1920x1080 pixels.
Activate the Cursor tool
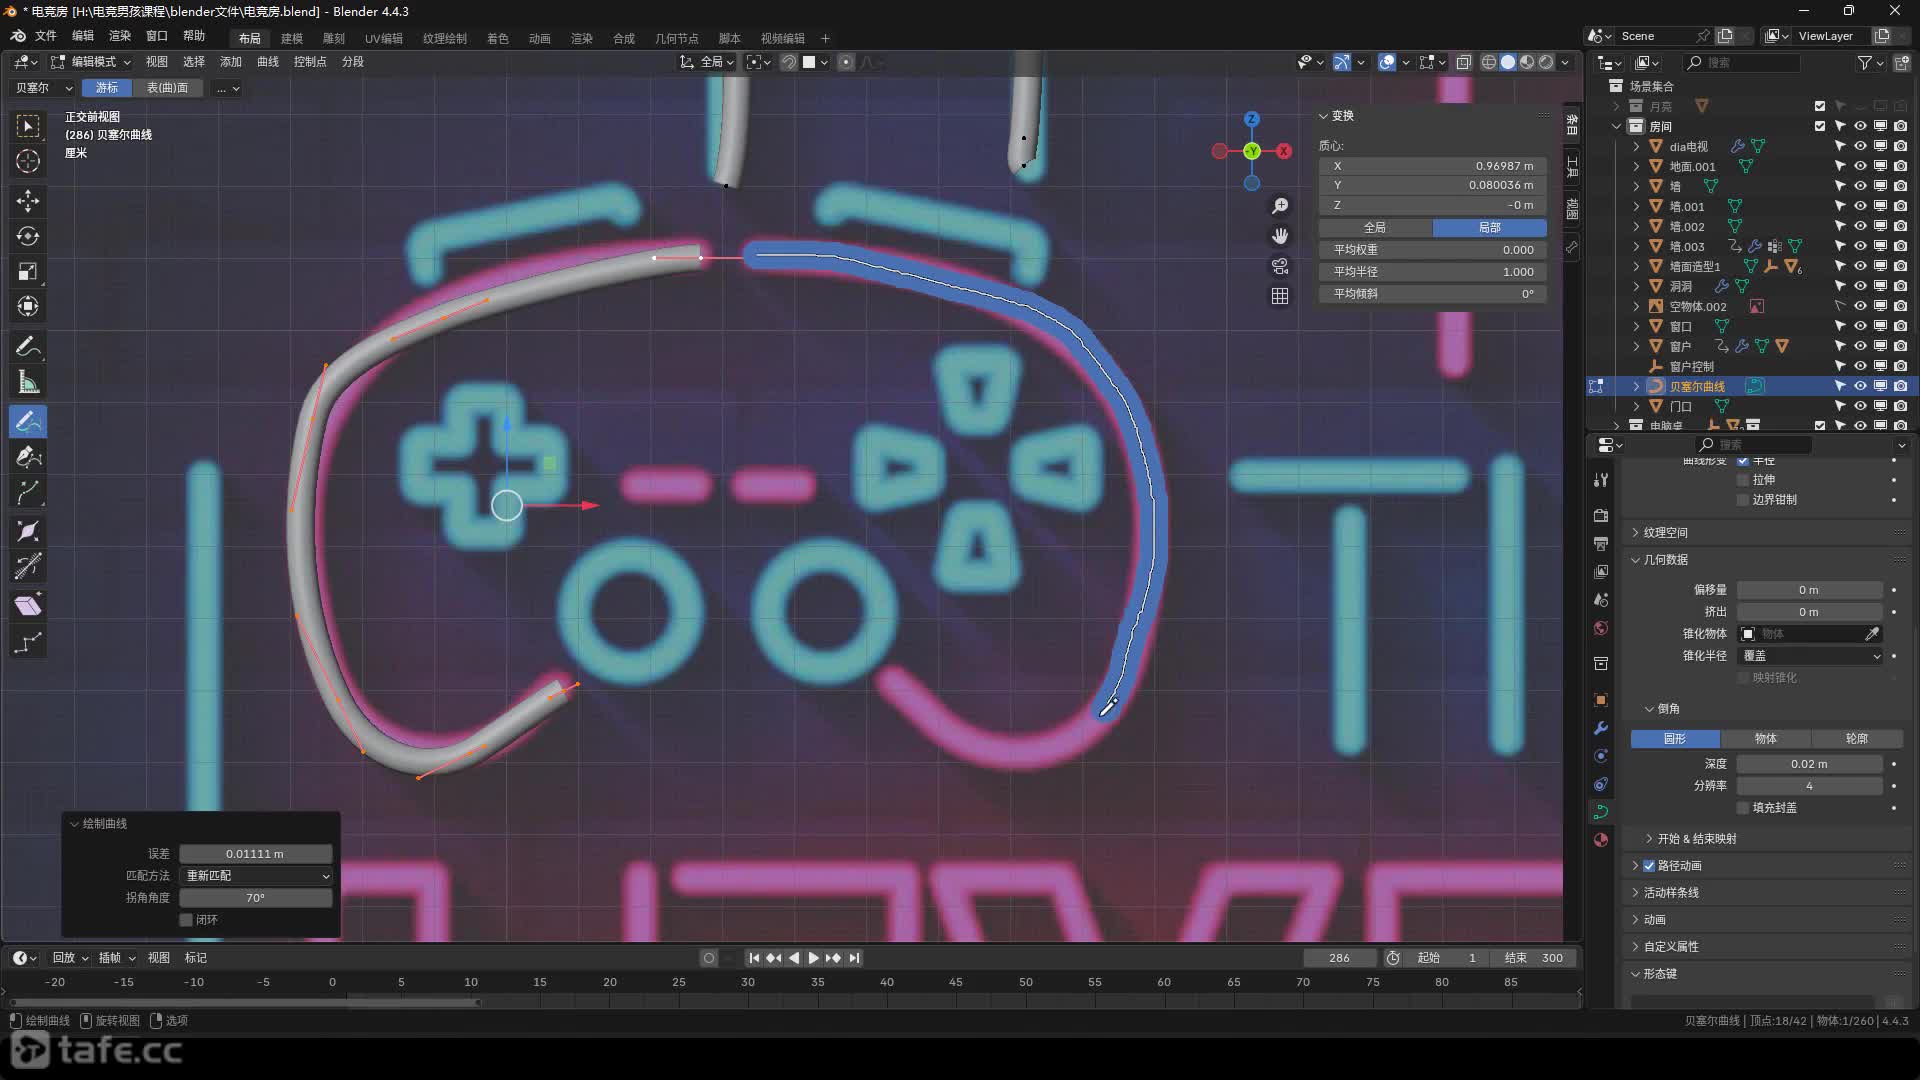27,161
